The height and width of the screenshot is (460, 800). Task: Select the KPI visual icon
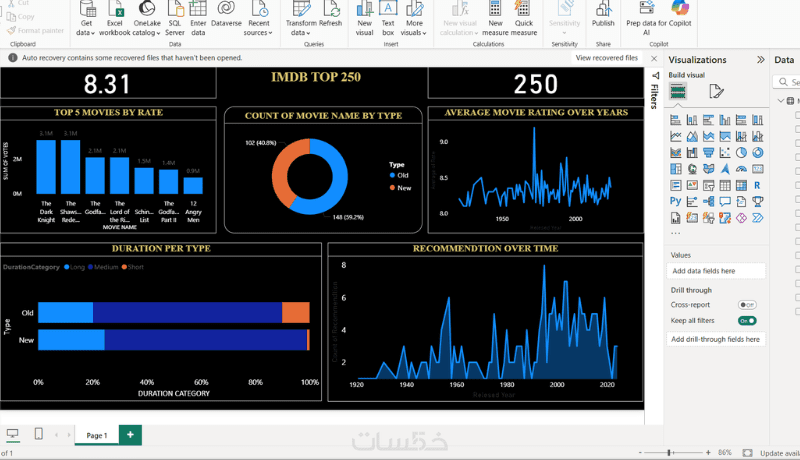pos(692,185)
